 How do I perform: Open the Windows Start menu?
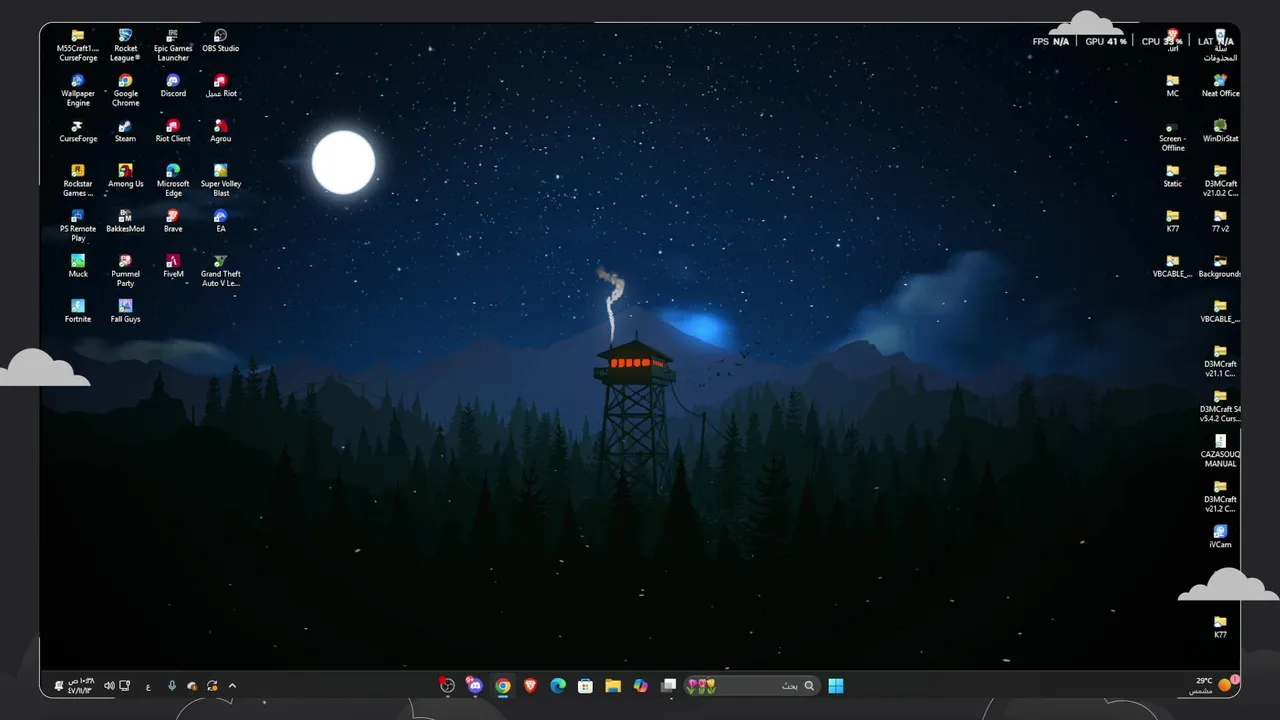[x=836, y=685]
